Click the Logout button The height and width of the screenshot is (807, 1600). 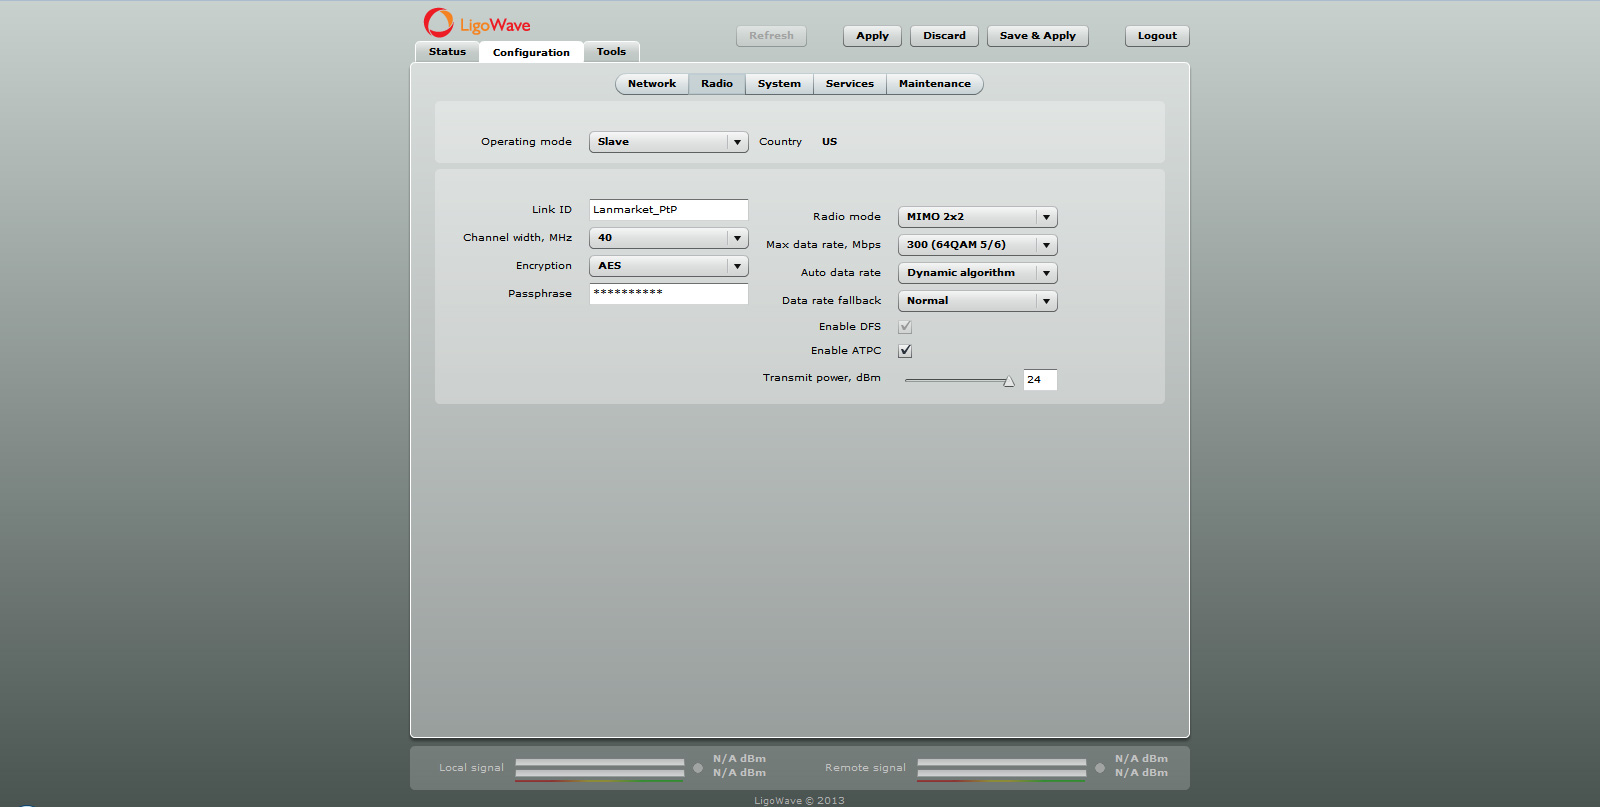1157,36
